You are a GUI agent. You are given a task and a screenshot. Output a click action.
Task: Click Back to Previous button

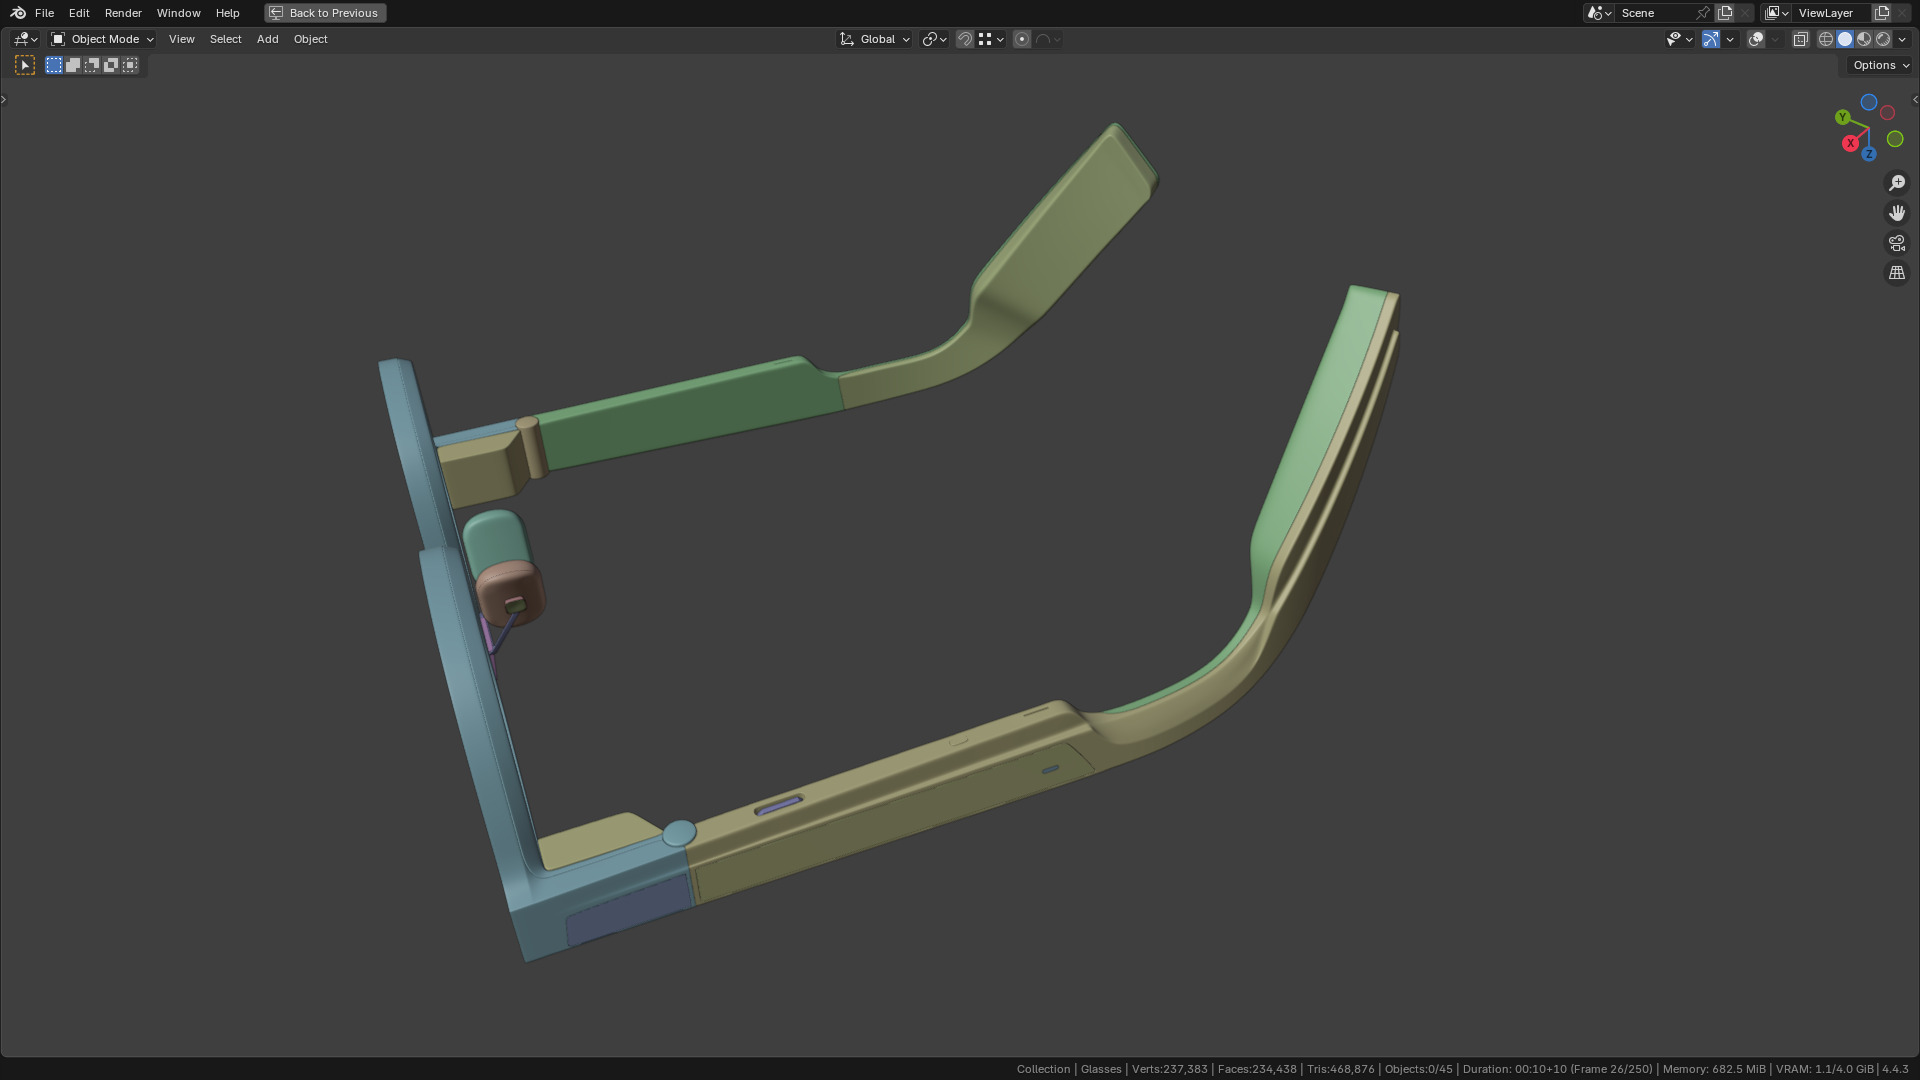pyautogui.click(x=325, y=13)
